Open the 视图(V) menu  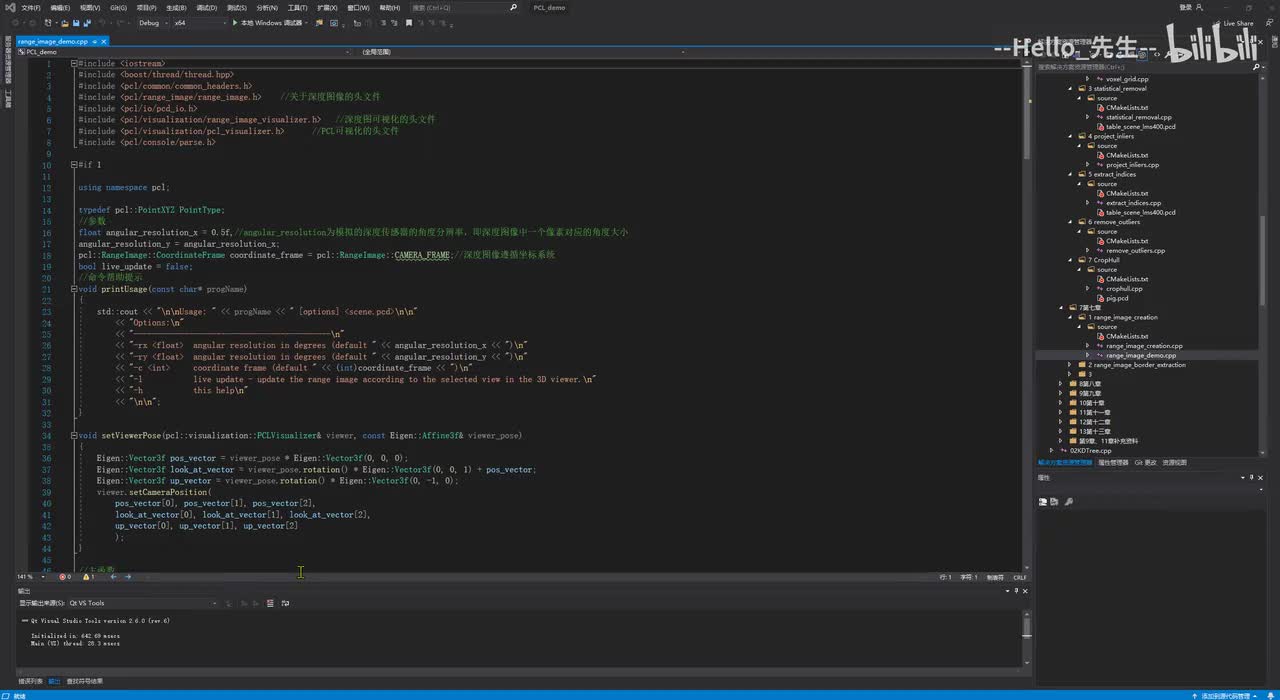tap(89, 7)
